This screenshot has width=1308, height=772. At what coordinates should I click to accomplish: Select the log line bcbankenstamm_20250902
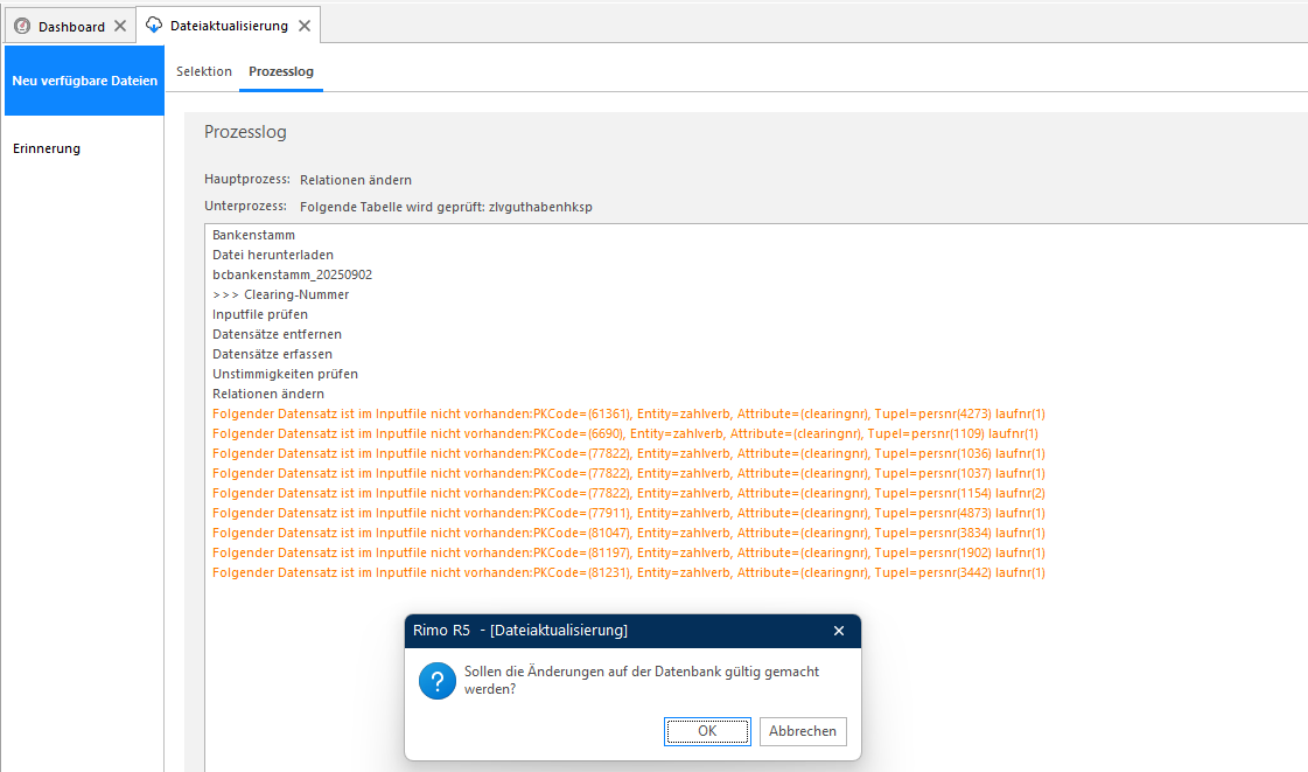[x=292, y=274]
